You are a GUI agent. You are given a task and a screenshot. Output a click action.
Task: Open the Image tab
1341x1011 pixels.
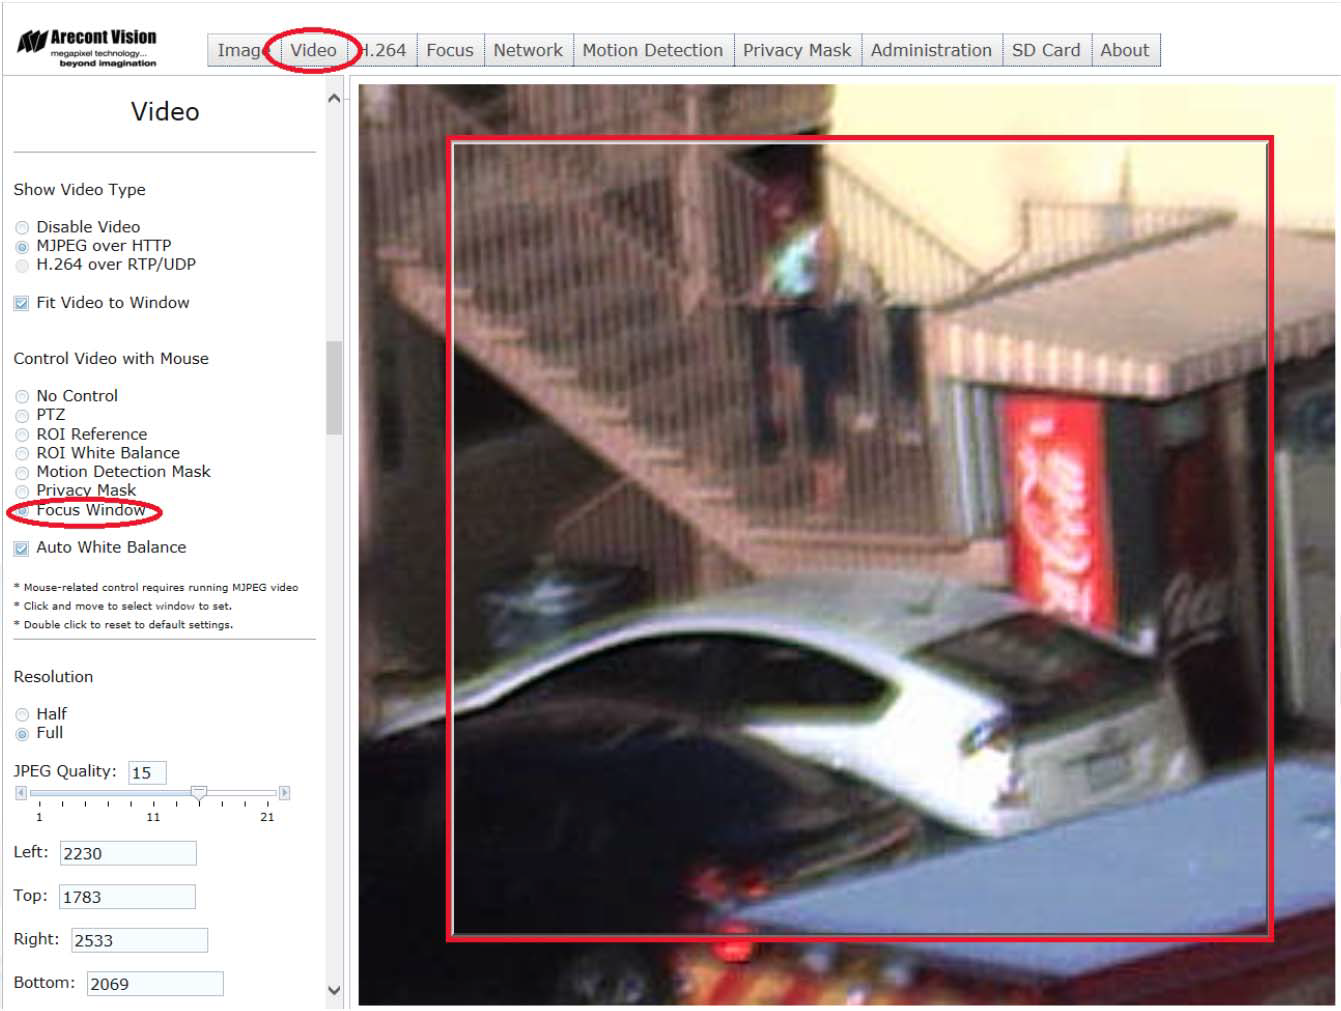(242, 50)
